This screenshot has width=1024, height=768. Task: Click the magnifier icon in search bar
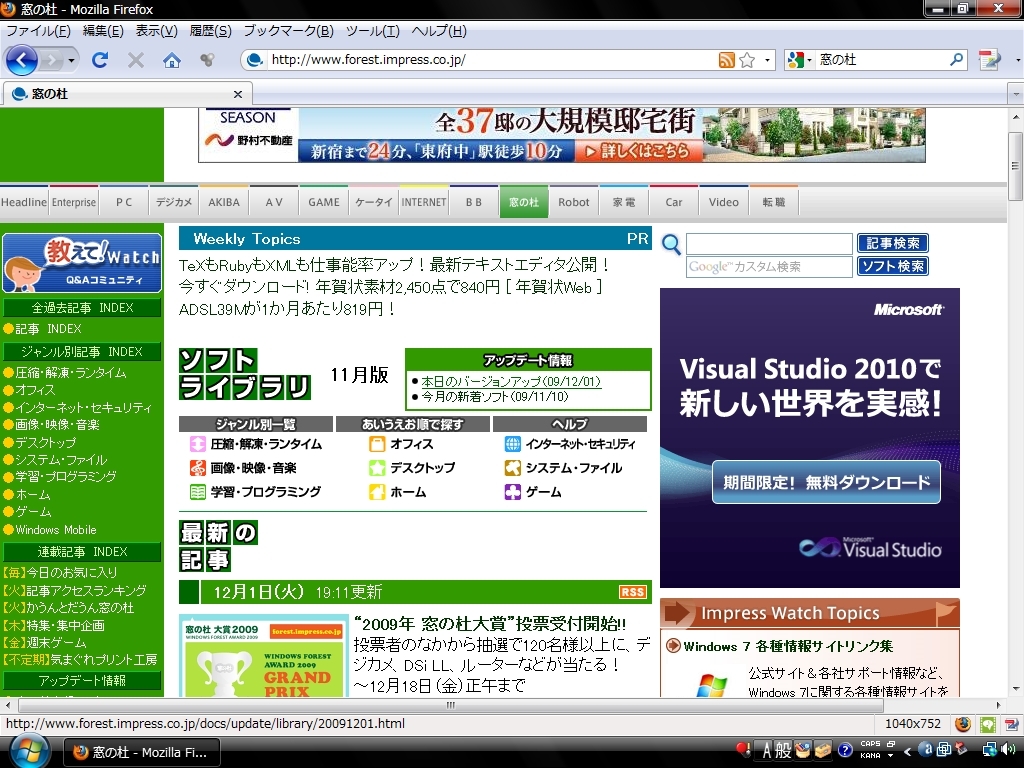coord(957,60)
